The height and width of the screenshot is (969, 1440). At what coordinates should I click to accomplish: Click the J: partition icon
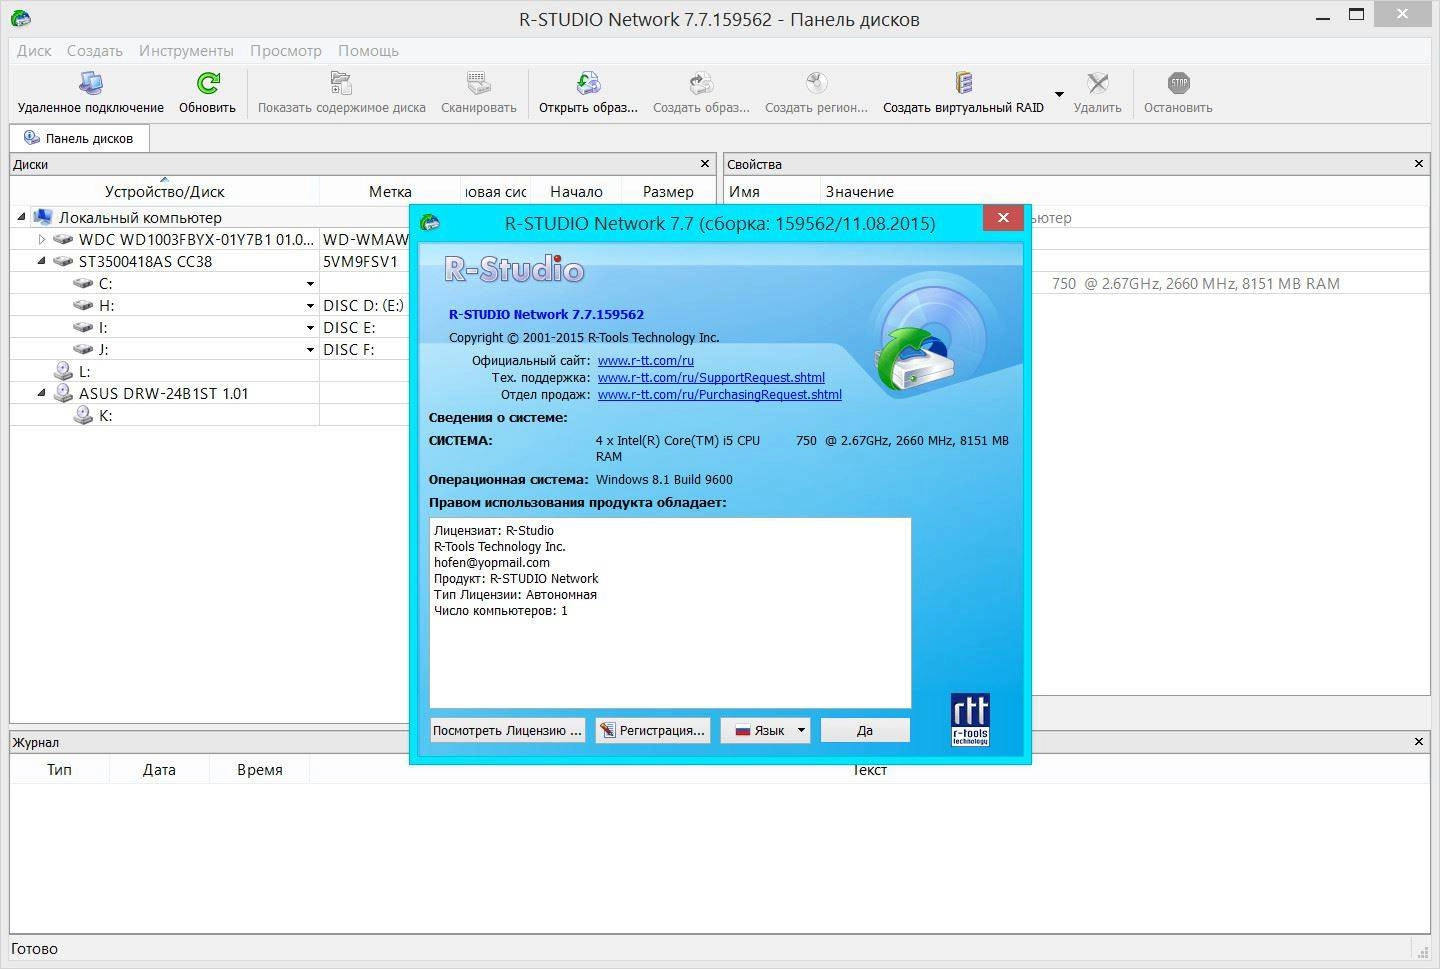[83, 349]
